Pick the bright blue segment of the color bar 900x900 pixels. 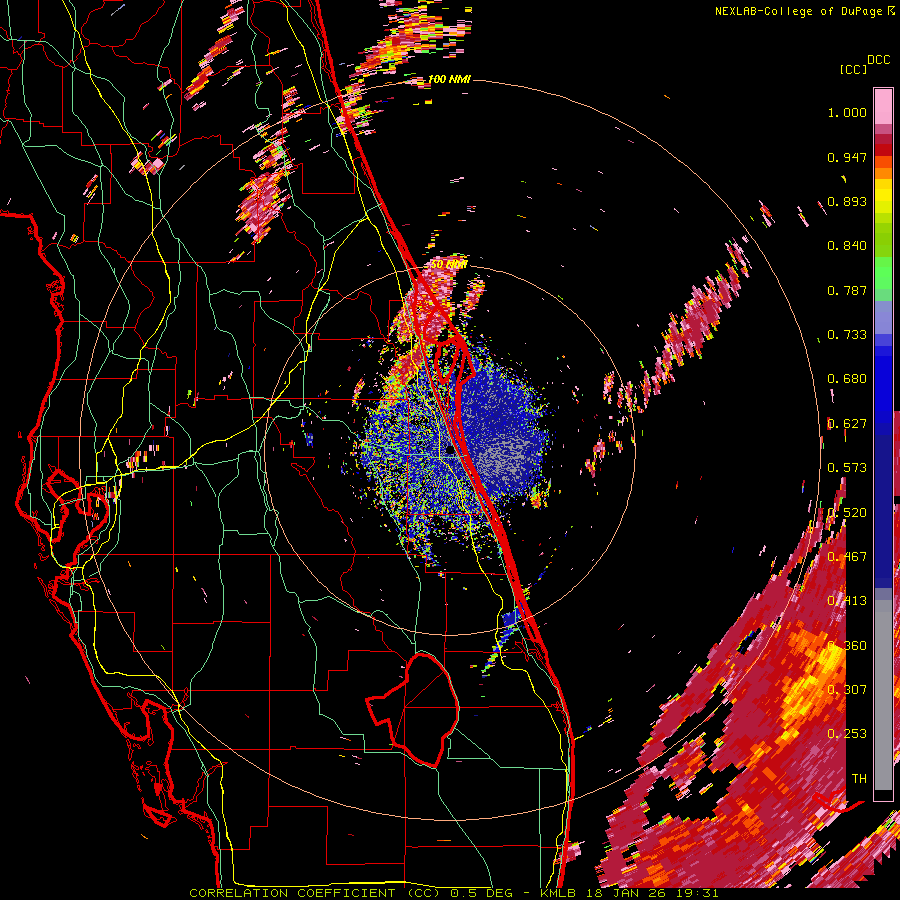pos(883,385)
